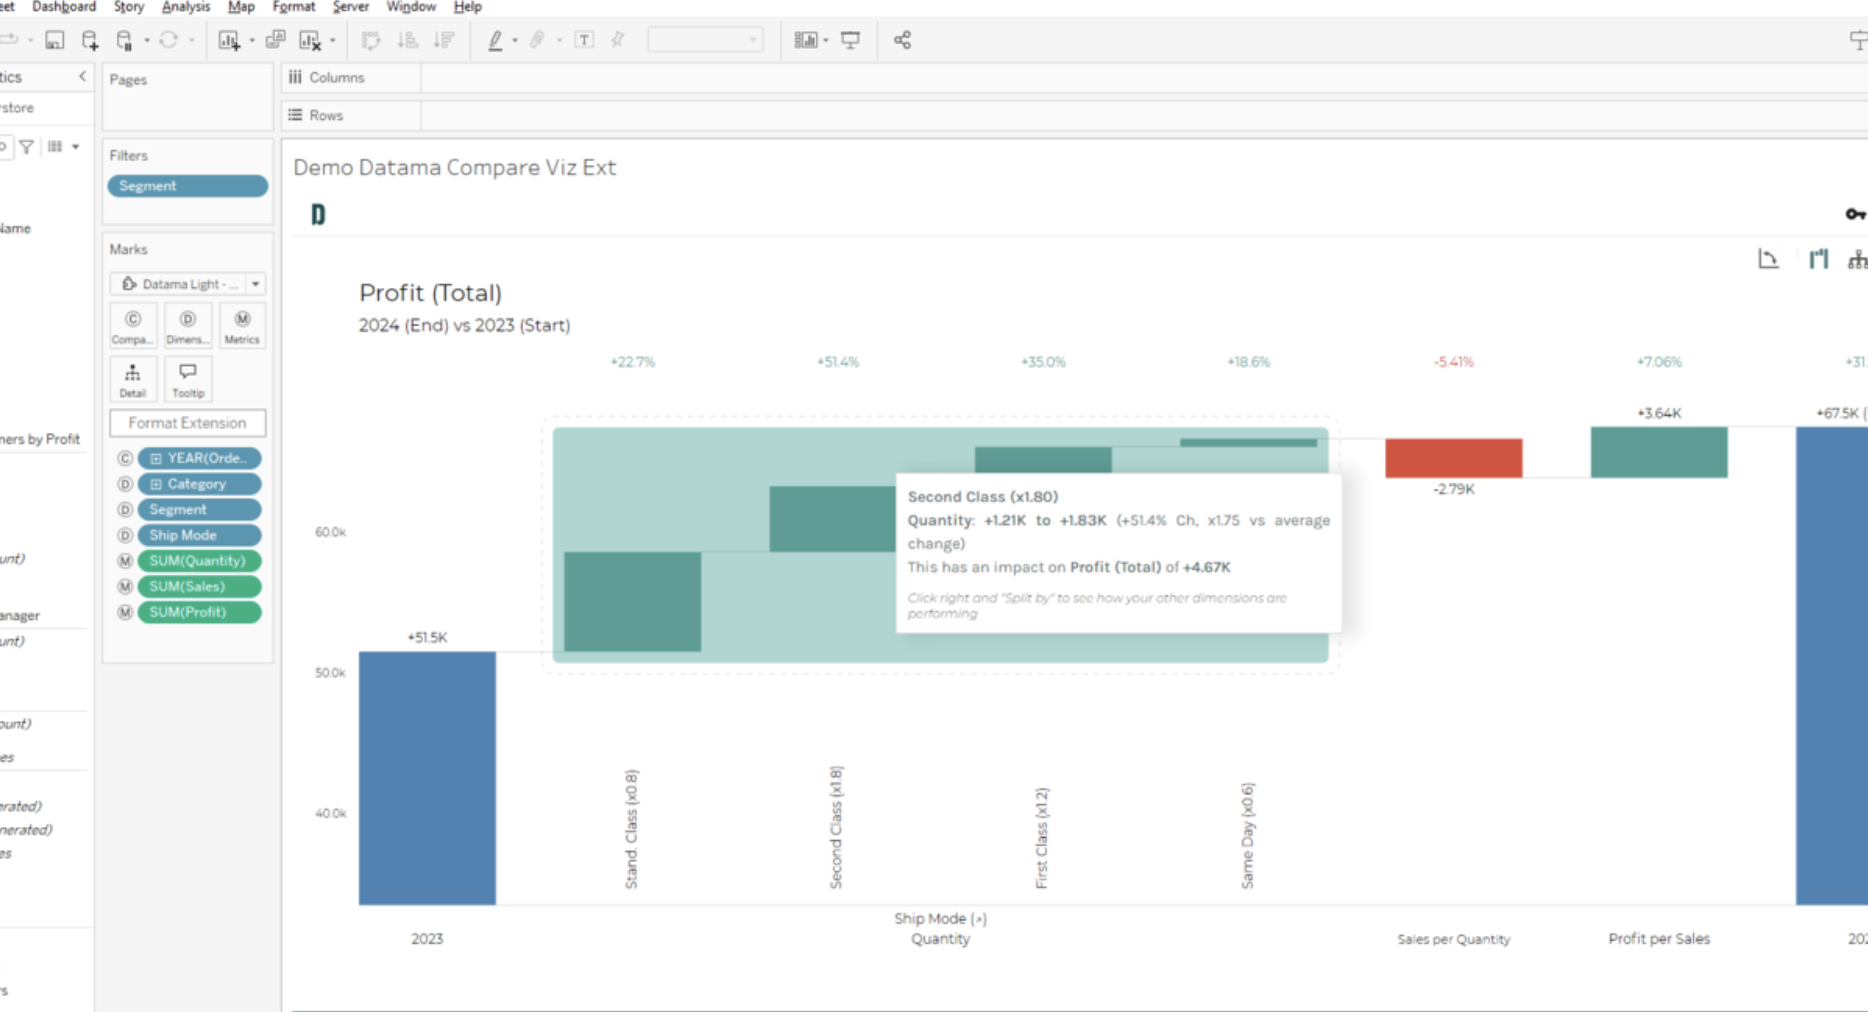Image resolution: width=1868 pixels, height=1012 pixels.
Task: Open the Datama Light mark type dropdown
Action: tap(255, 284)
